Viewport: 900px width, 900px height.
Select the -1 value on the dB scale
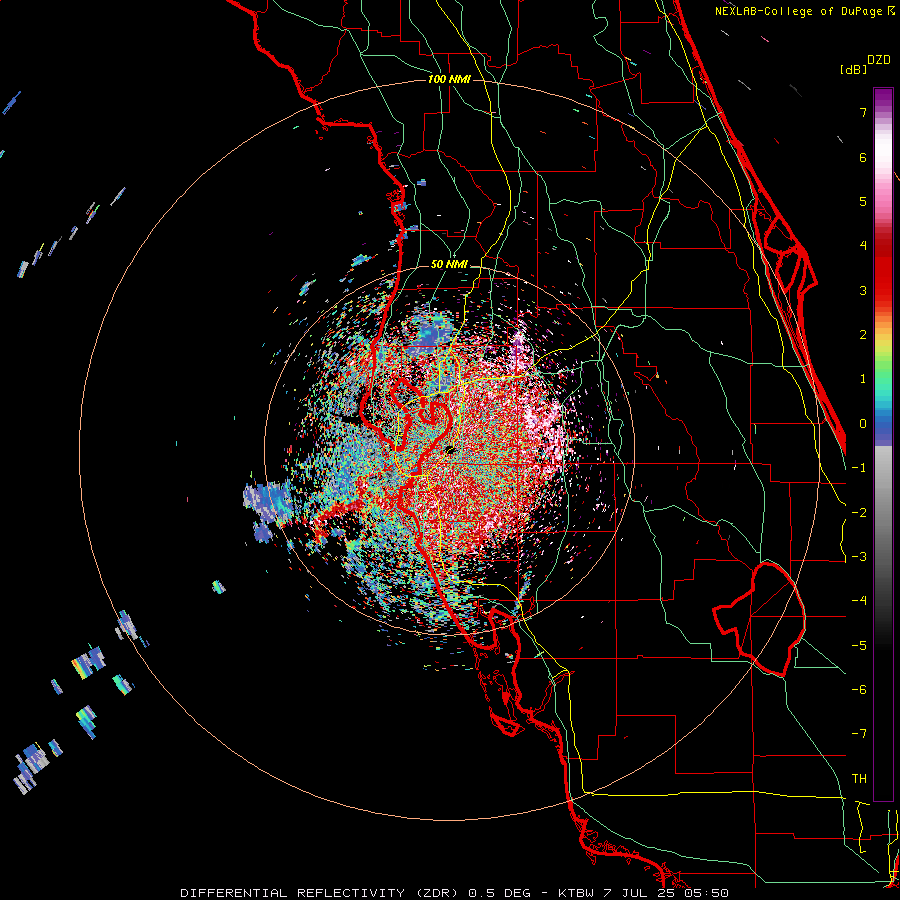pos(859,468)
